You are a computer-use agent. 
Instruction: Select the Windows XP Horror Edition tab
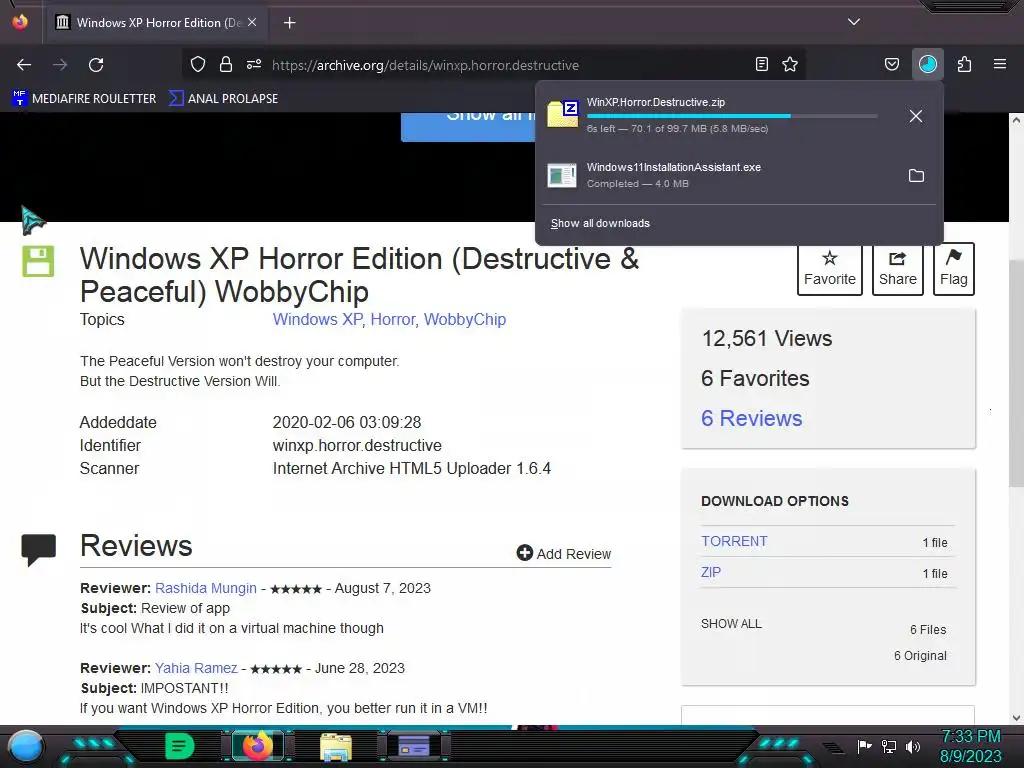157,23
